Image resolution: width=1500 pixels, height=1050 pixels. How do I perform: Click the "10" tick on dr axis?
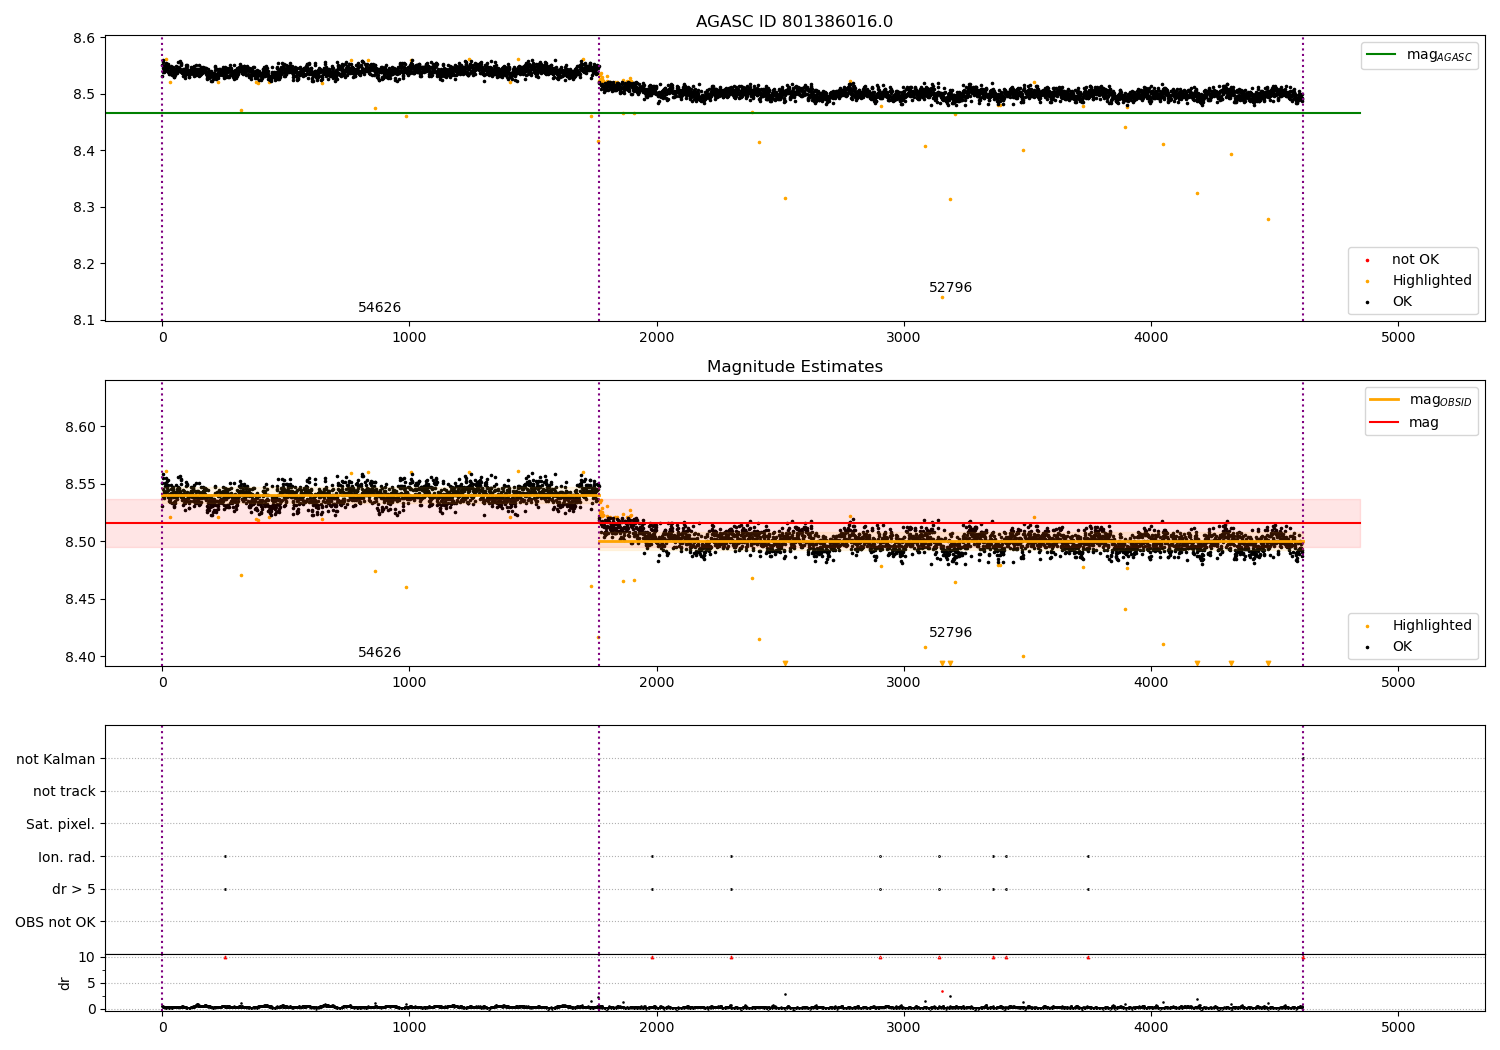click(x=87, y=957)
